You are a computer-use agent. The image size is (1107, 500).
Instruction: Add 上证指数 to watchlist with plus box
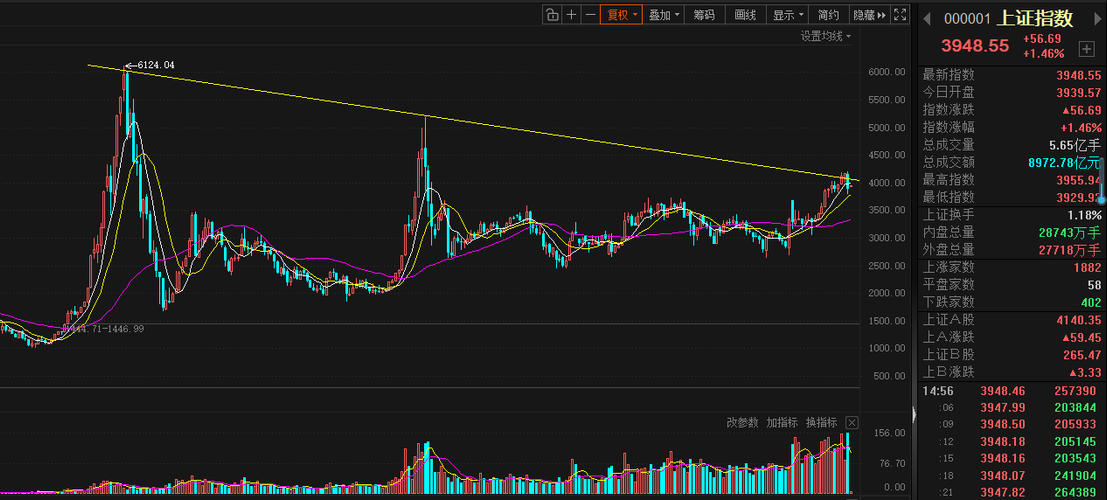click(x=1086, y=49)
